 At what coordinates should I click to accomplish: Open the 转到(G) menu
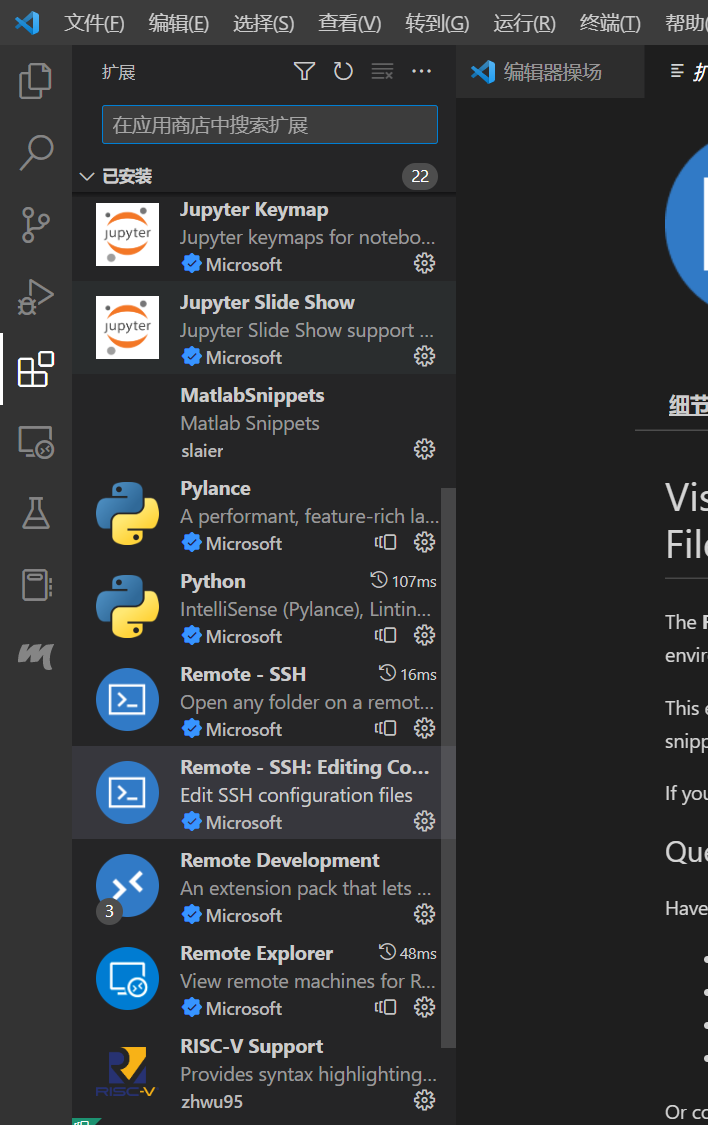[437, 23]
